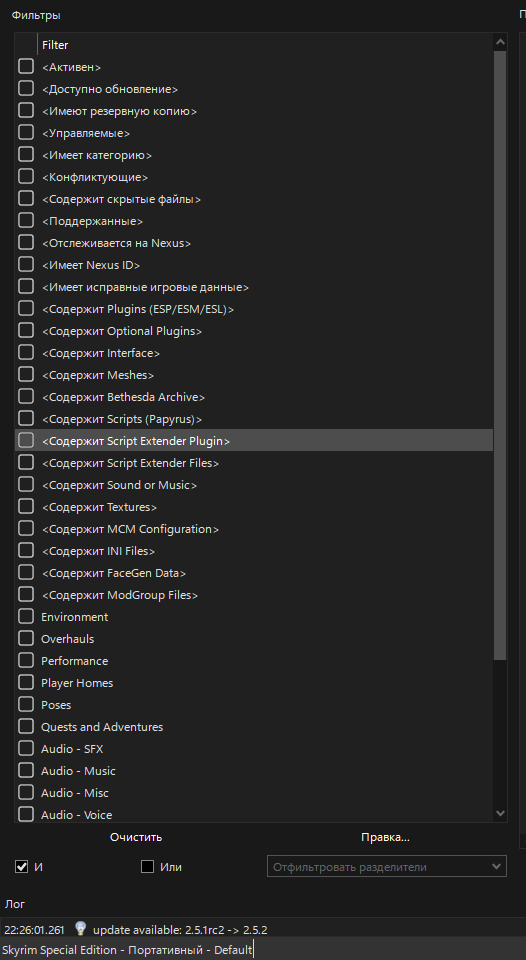526x960 pixels.
Task: Click the Очистить button
Action: pos(136,837)
